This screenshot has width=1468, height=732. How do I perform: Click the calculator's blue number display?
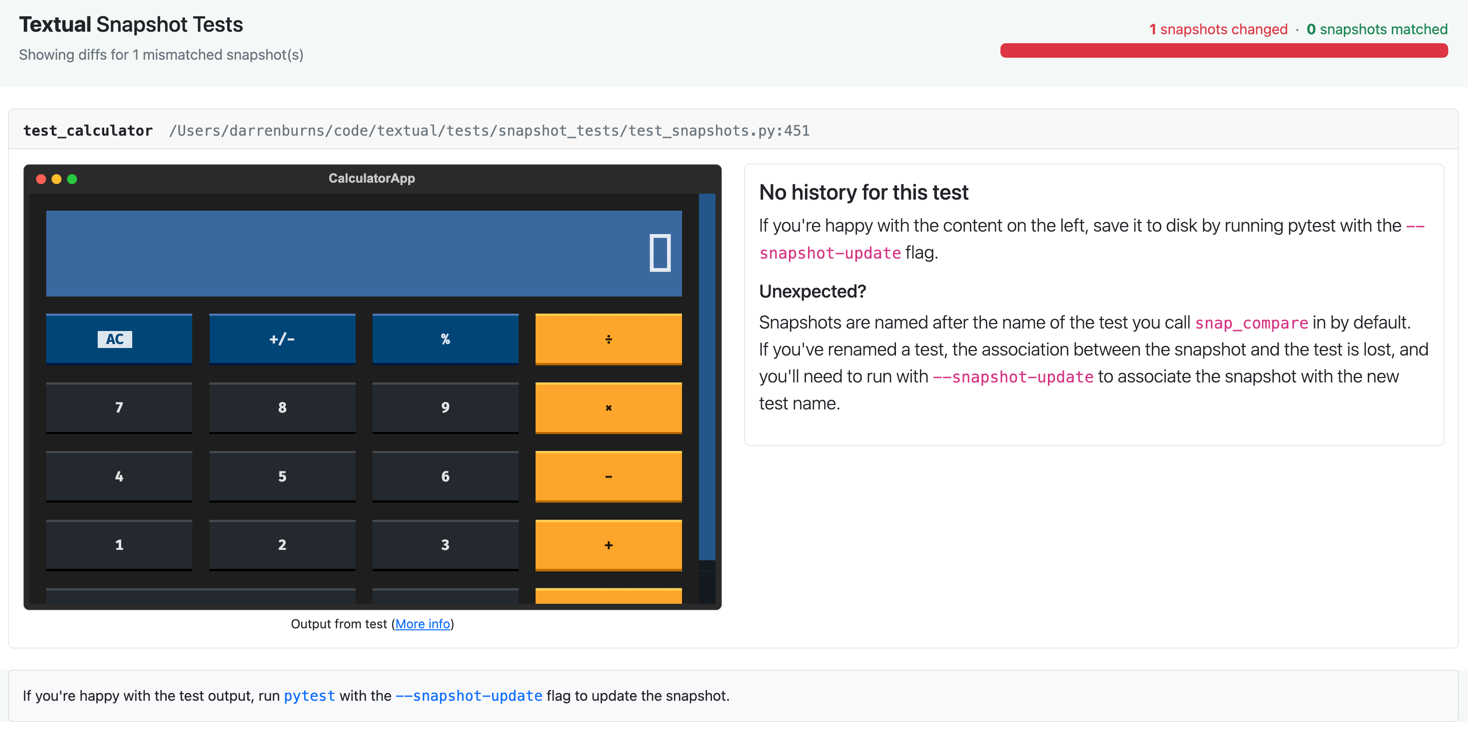[x=364, y=253]
